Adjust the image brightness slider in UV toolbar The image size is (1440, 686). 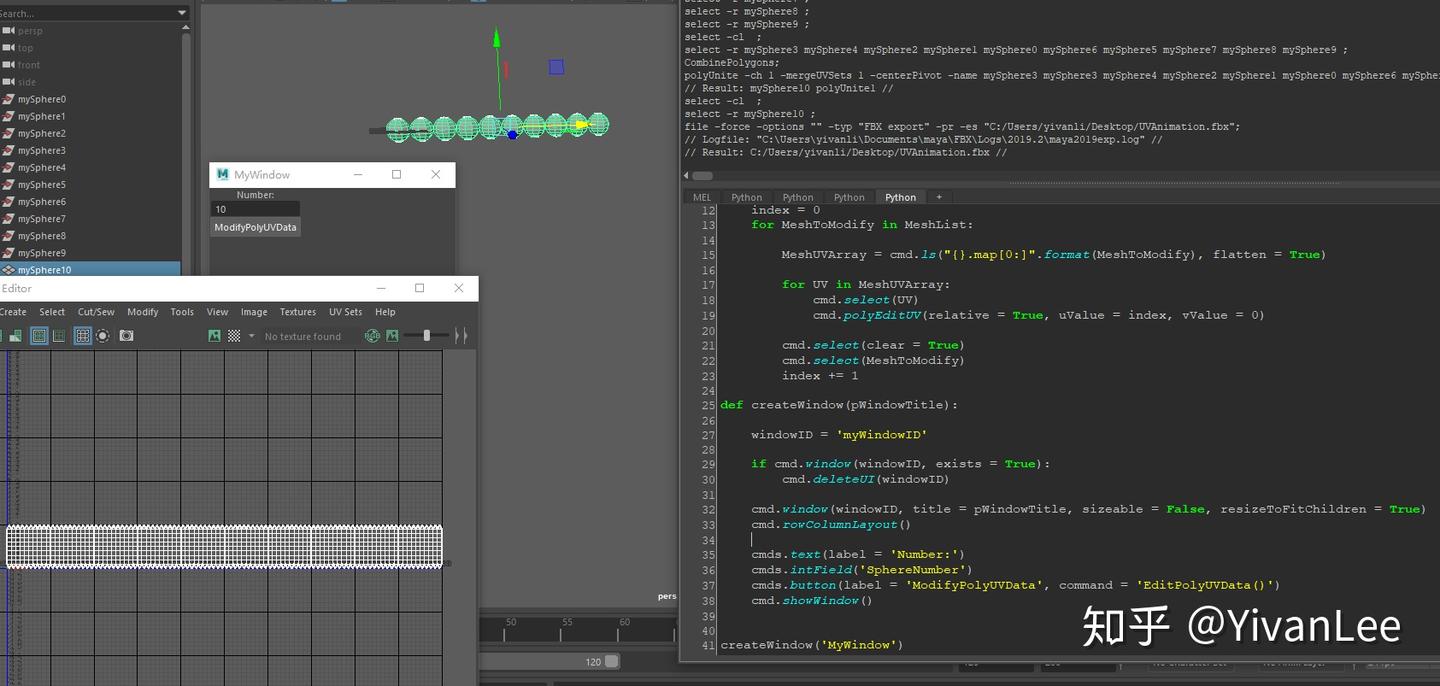427,336
